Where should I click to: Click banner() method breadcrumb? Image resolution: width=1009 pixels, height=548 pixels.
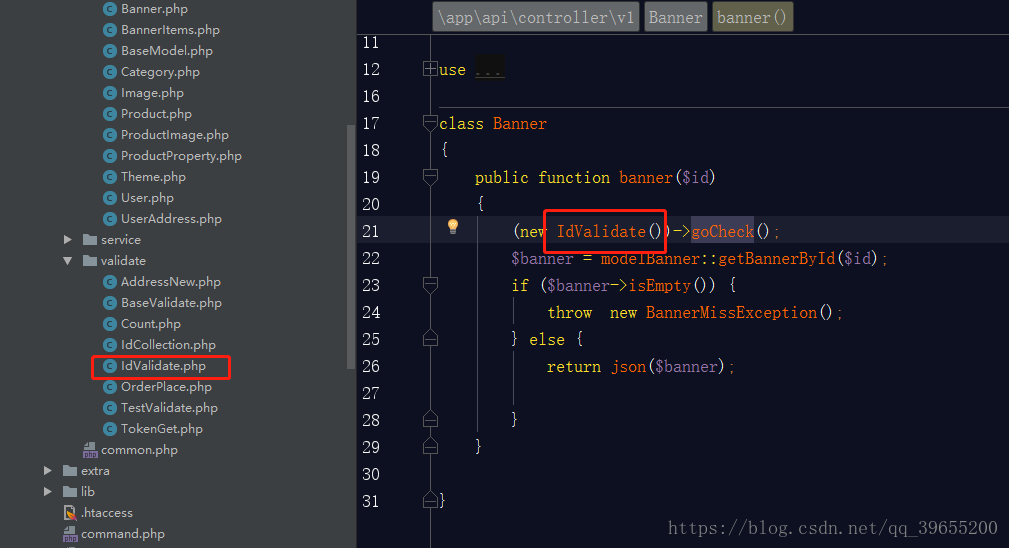click(752, 17)
